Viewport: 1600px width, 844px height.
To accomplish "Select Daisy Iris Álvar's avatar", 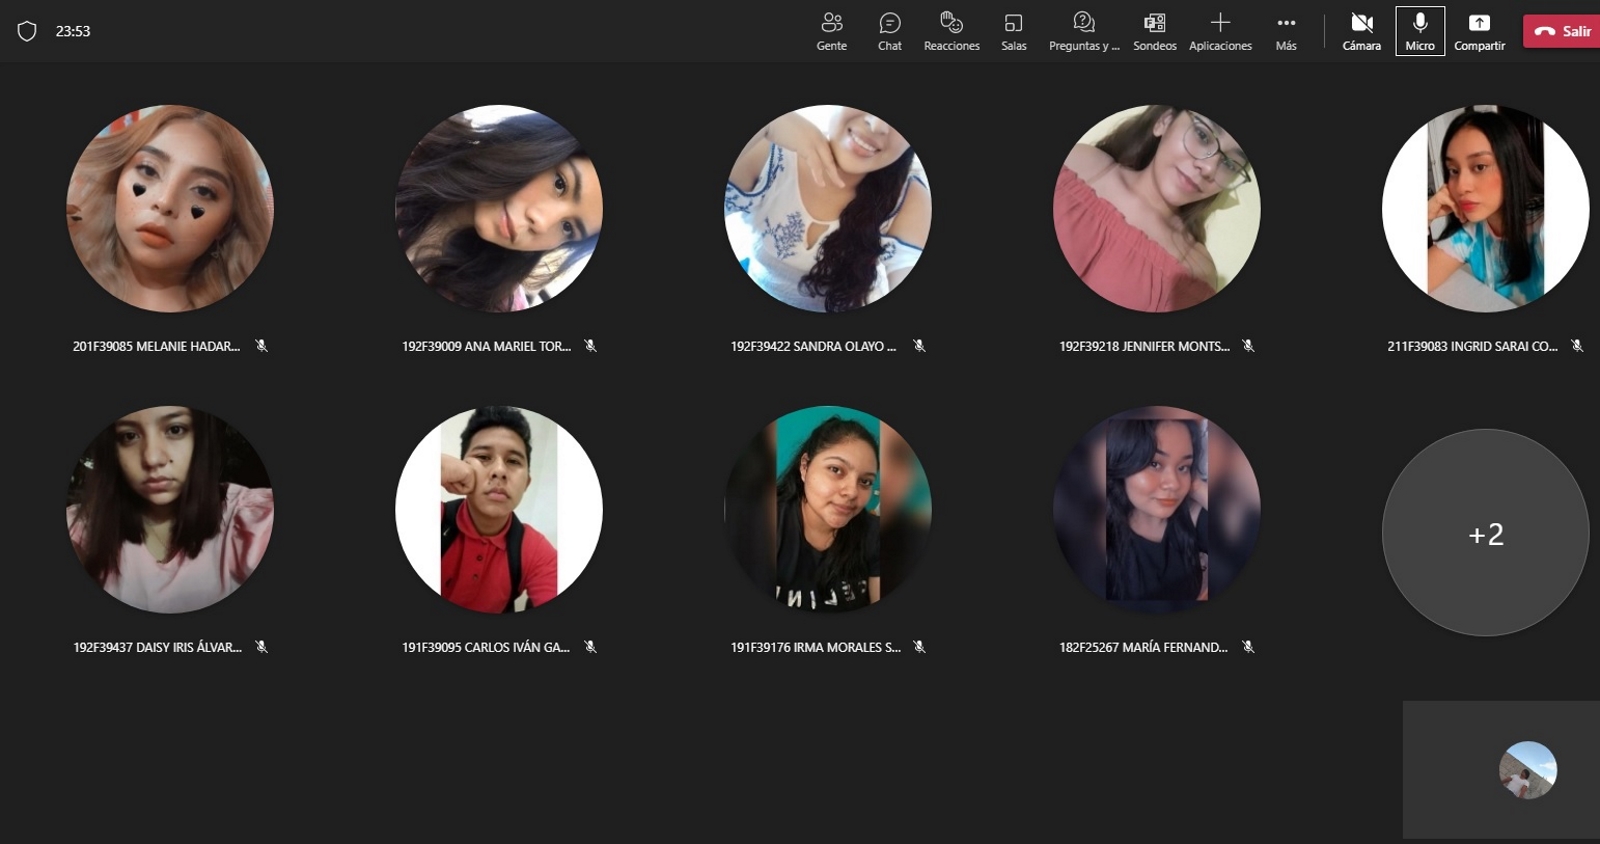I will coord(170,510).
